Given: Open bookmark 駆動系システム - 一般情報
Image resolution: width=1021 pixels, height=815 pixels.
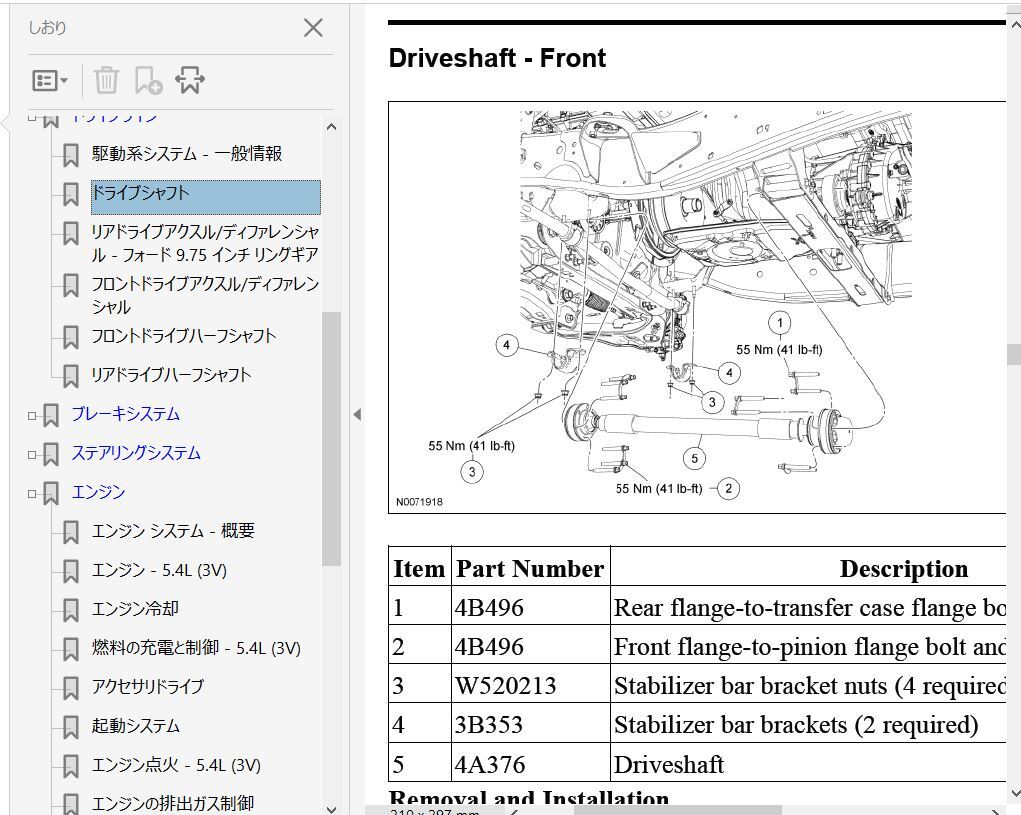Looking at the screenshot, I should (x=186, y=154).
